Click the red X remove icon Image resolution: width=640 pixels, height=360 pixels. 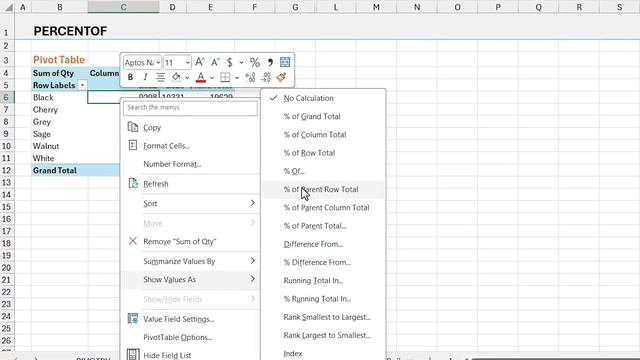(133, 241)
